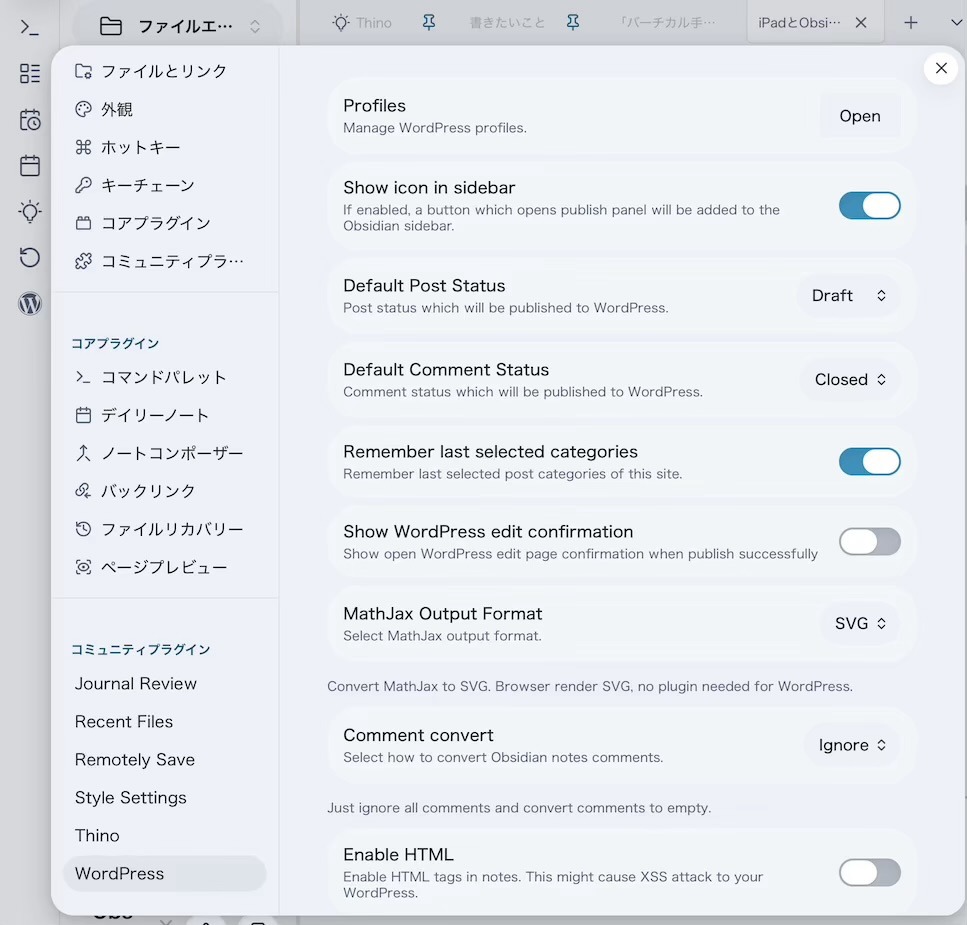Select バックリンク plugin settings
The image size is (967, 925).
click(165, 491)
